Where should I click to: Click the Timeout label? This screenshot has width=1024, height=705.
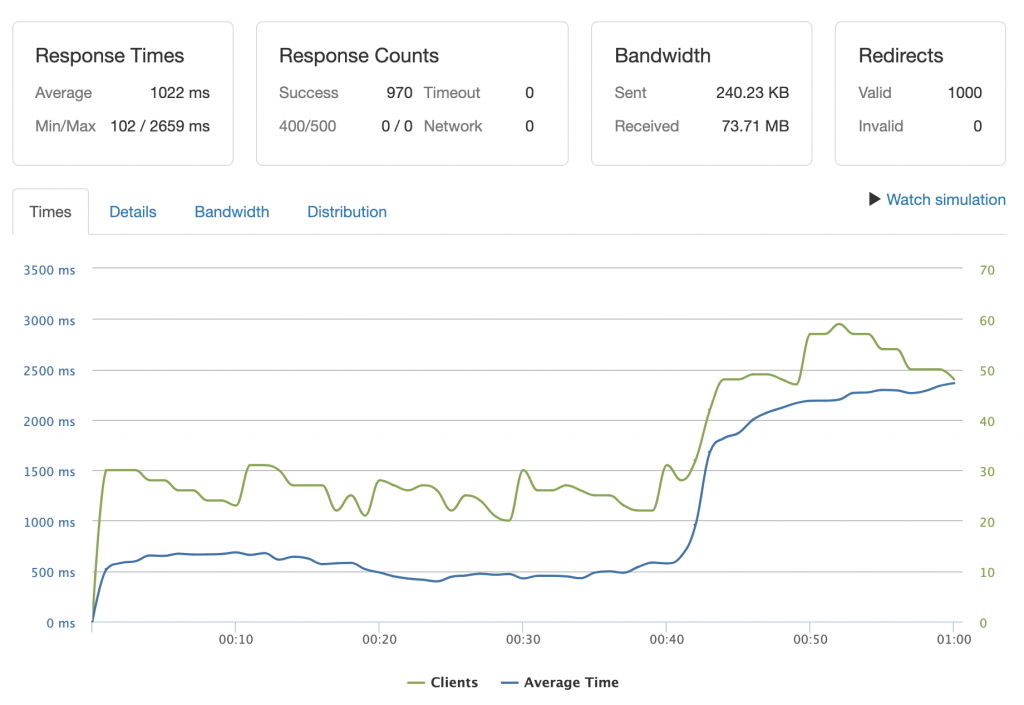pos(452,93)
